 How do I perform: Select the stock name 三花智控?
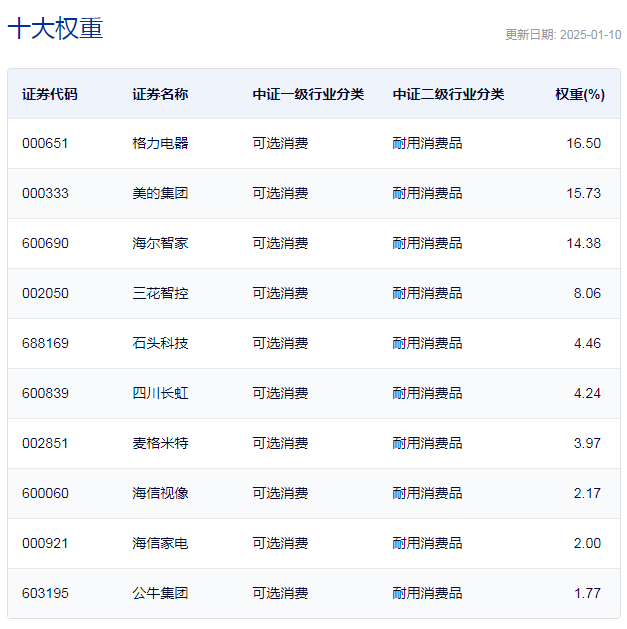160,293
